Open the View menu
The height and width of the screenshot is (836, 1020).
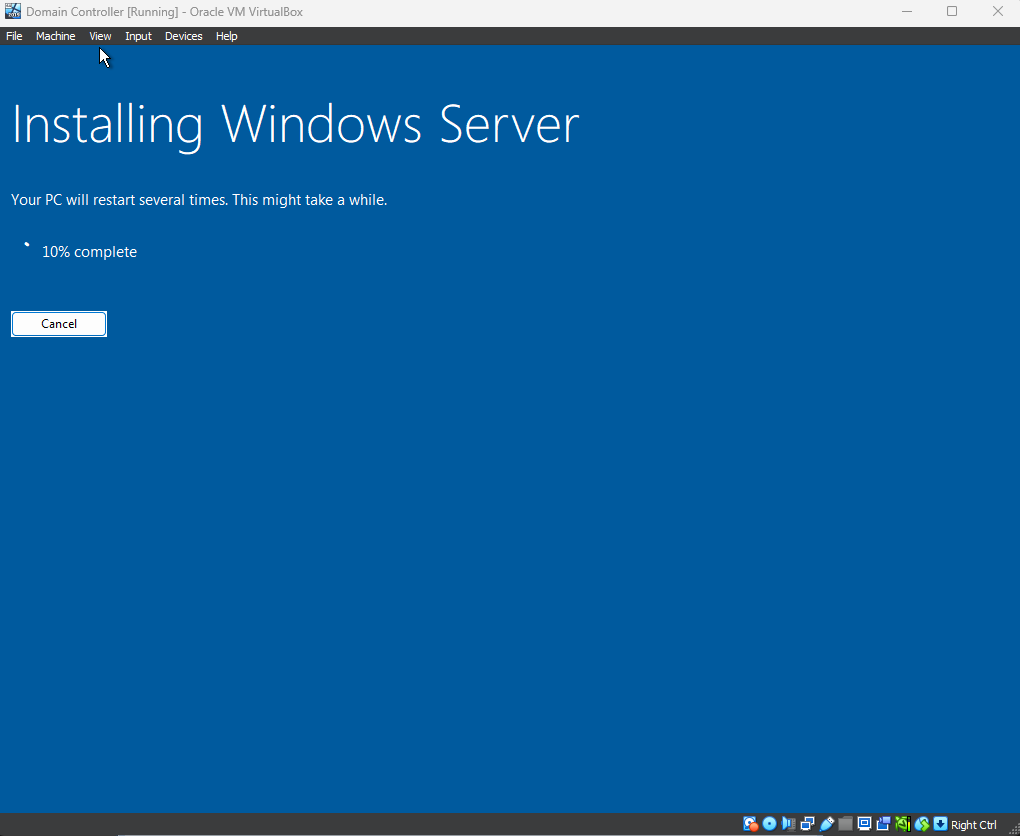pos(100,36)
